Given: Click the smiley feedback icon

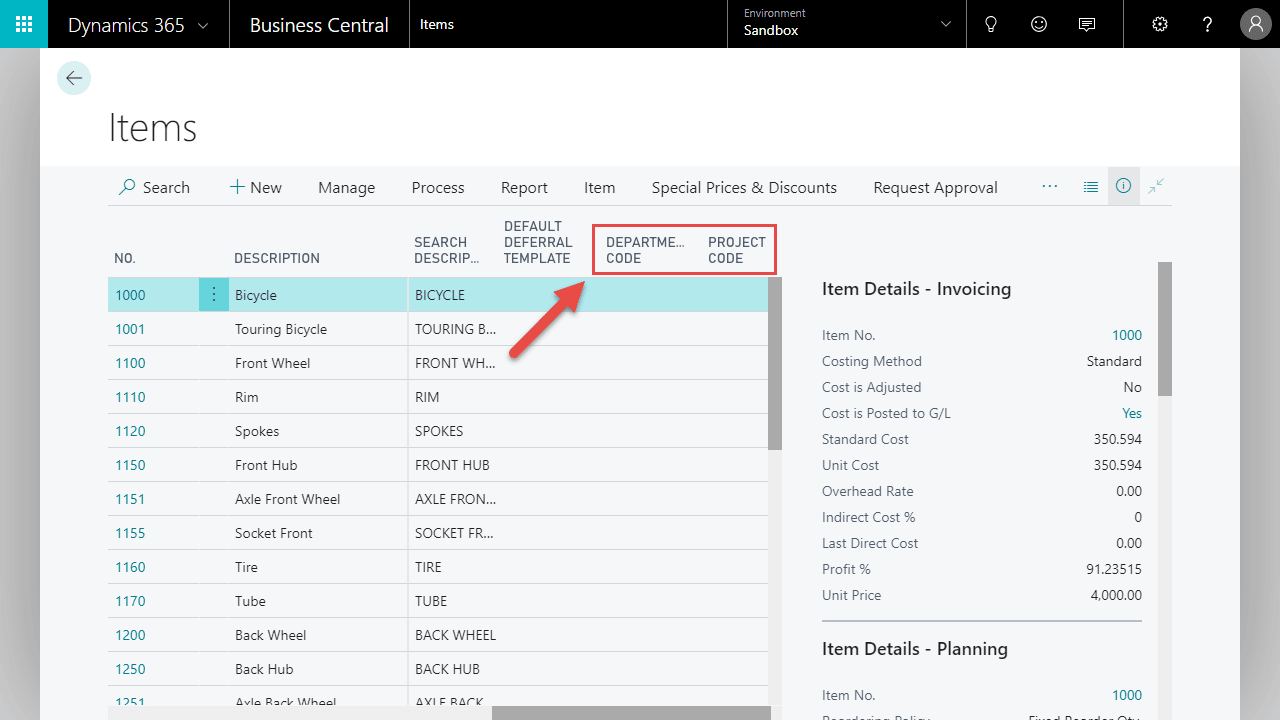Looking at the screenshot, I should click(x=1039, y=24).
